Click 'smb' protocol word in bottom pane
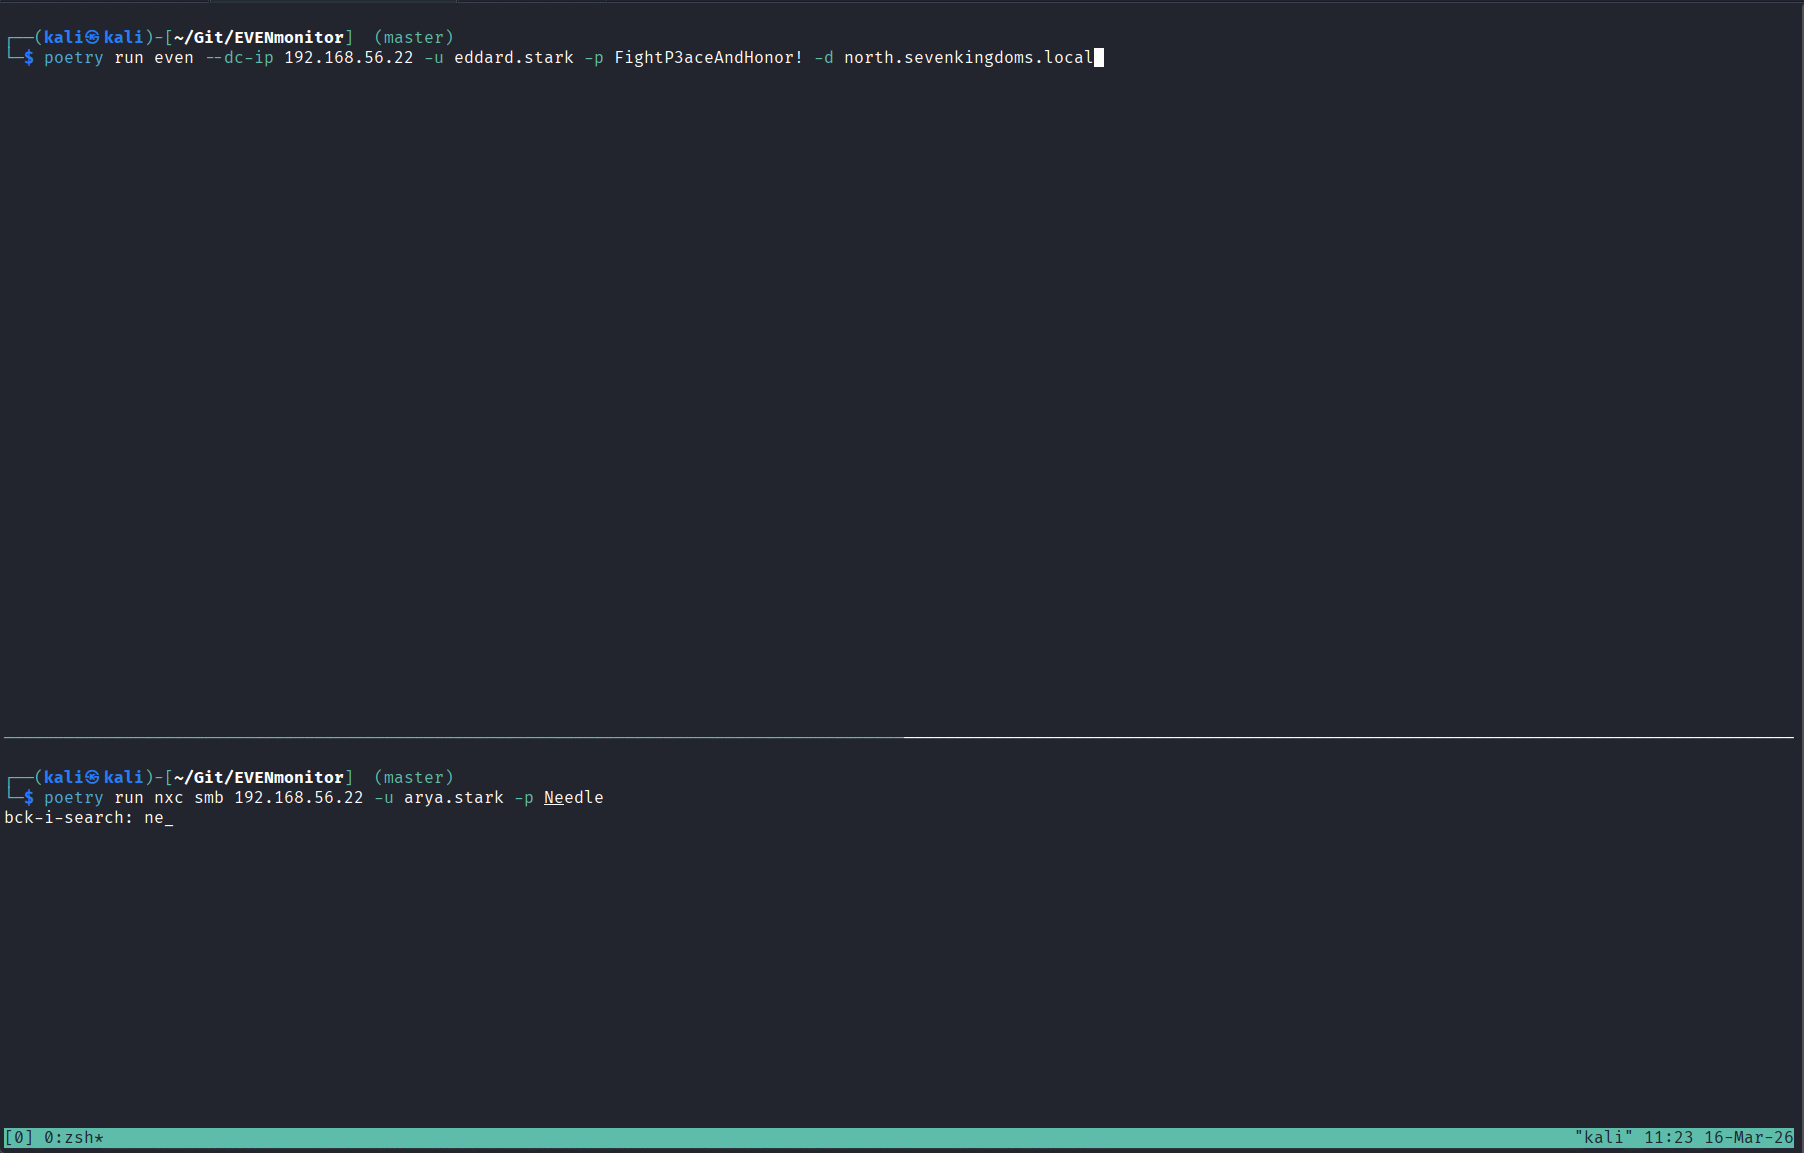 pyautogui.click(x=209, y=797)
